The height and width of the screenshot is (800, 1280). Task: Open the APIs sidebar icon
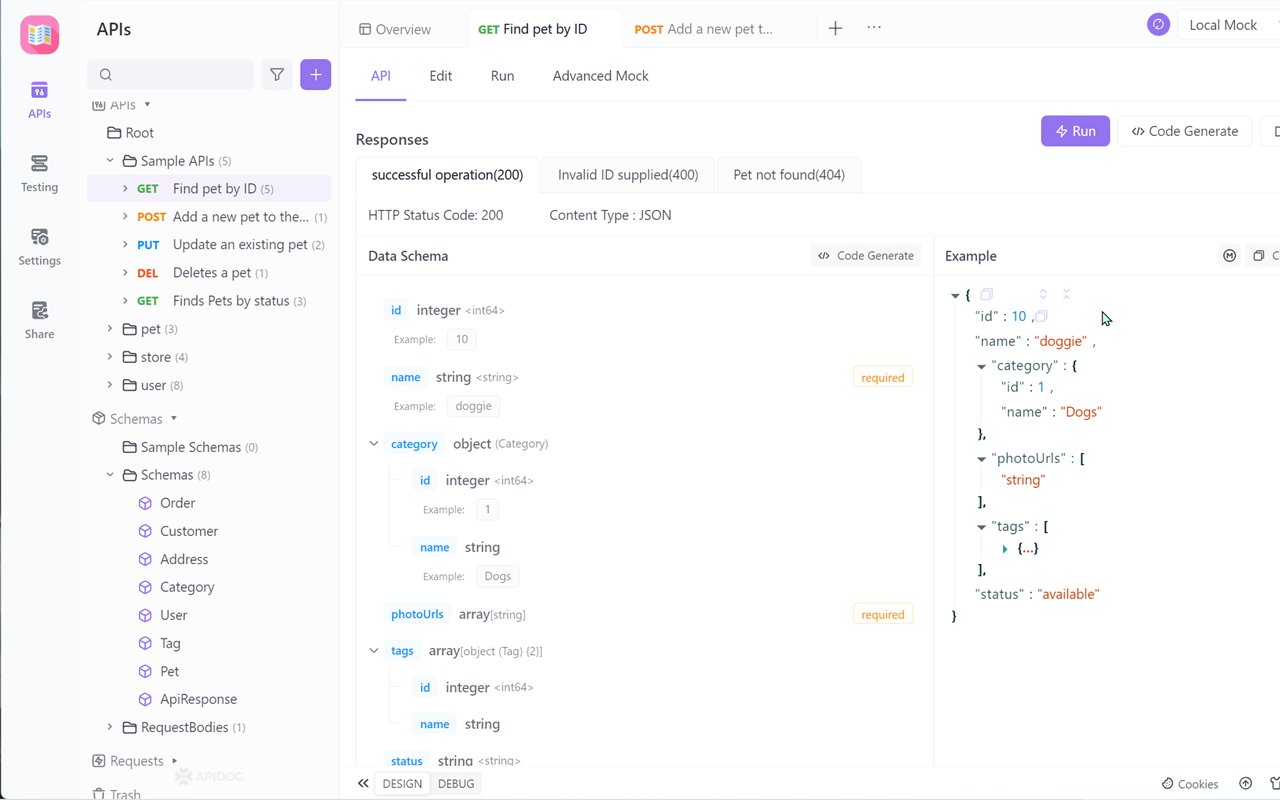pos(39,97)
